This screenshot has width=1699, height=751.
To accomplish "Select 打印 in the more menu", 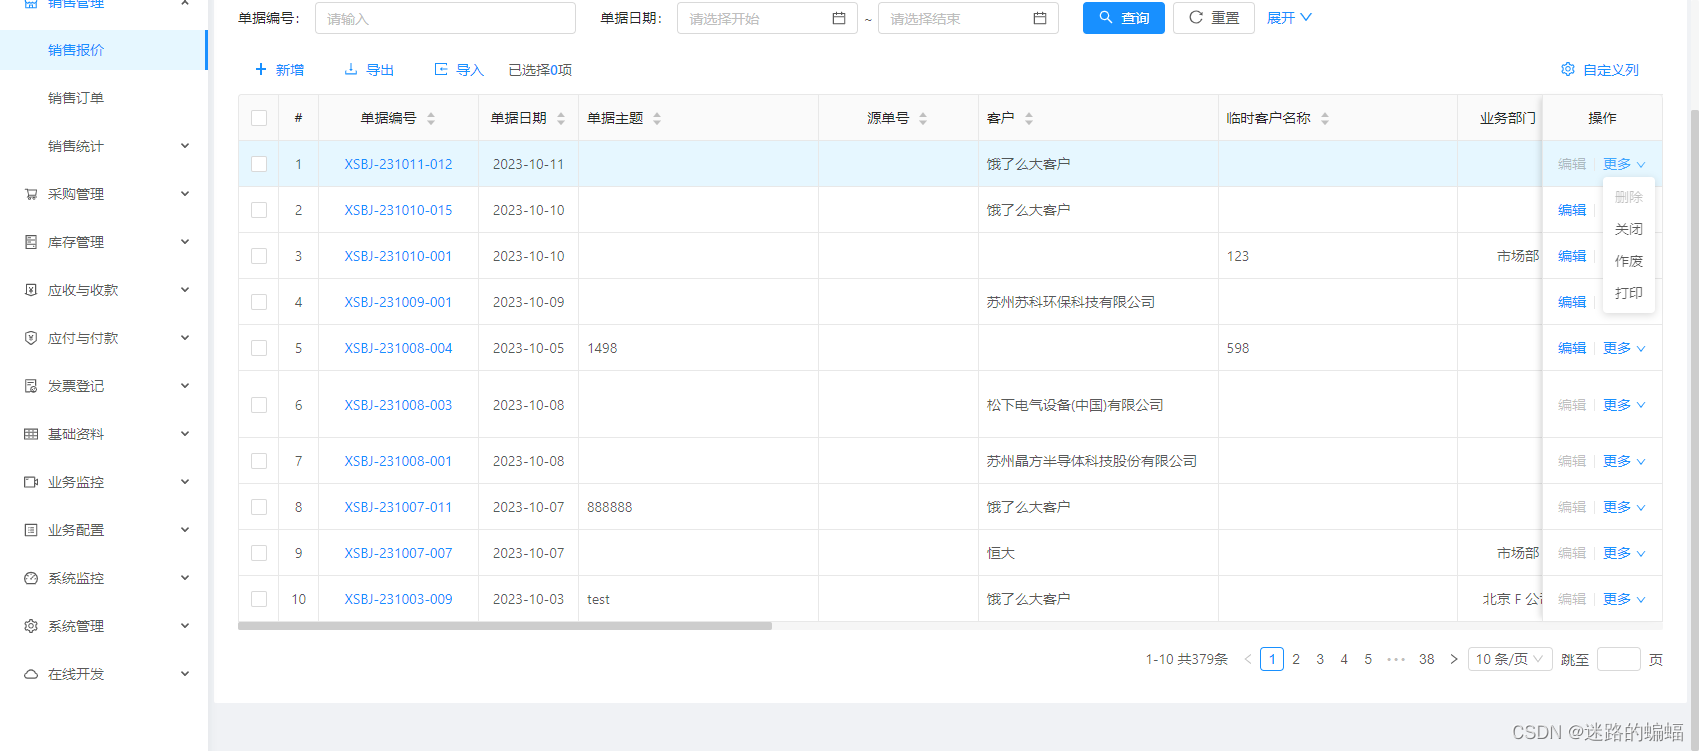I will tap(1629, 293).
